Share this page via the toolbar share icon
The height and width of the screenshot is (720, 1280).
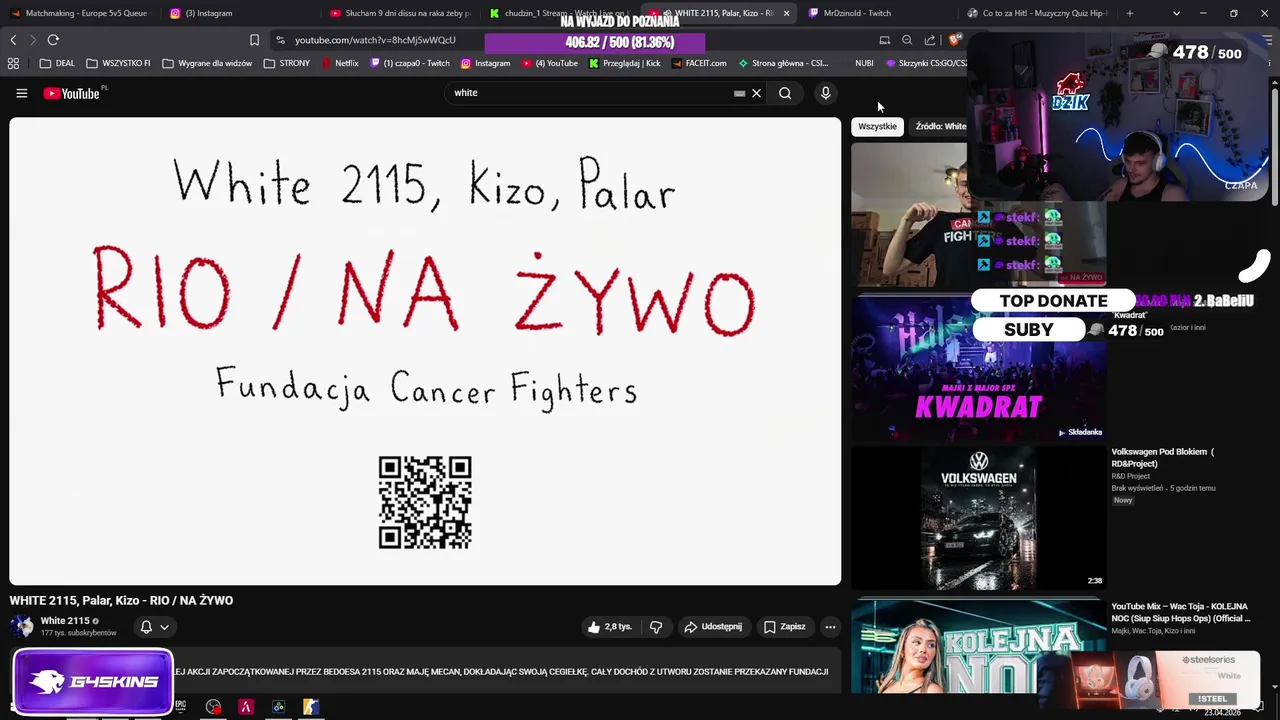point(930,40)
